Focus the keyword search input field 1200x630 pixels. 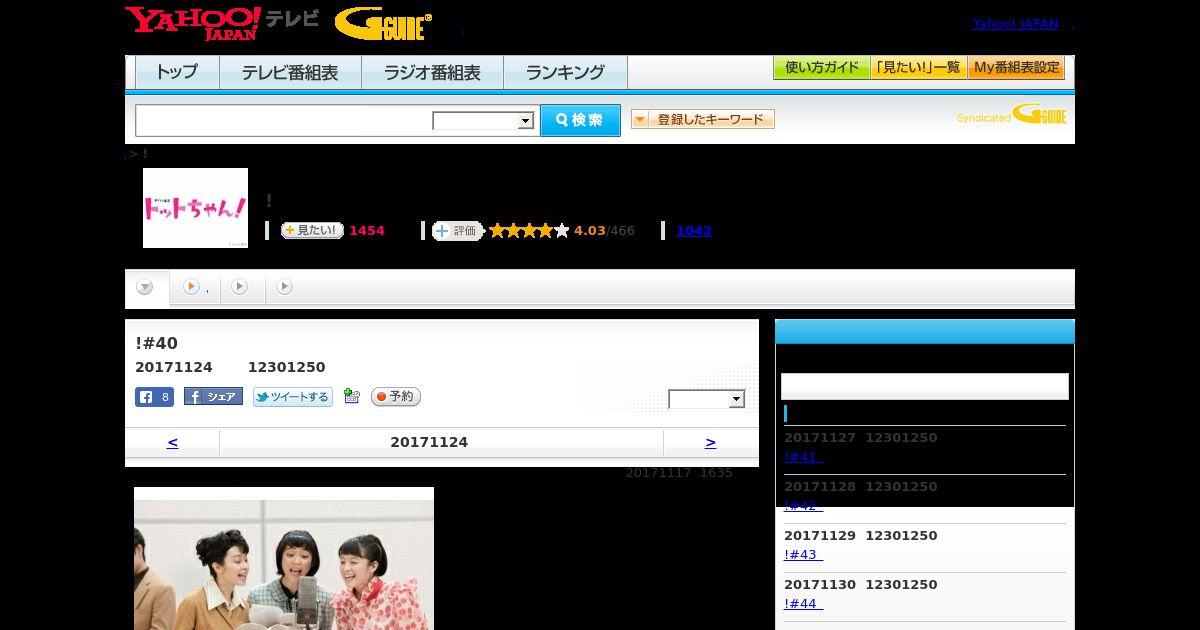pos(284,120)
